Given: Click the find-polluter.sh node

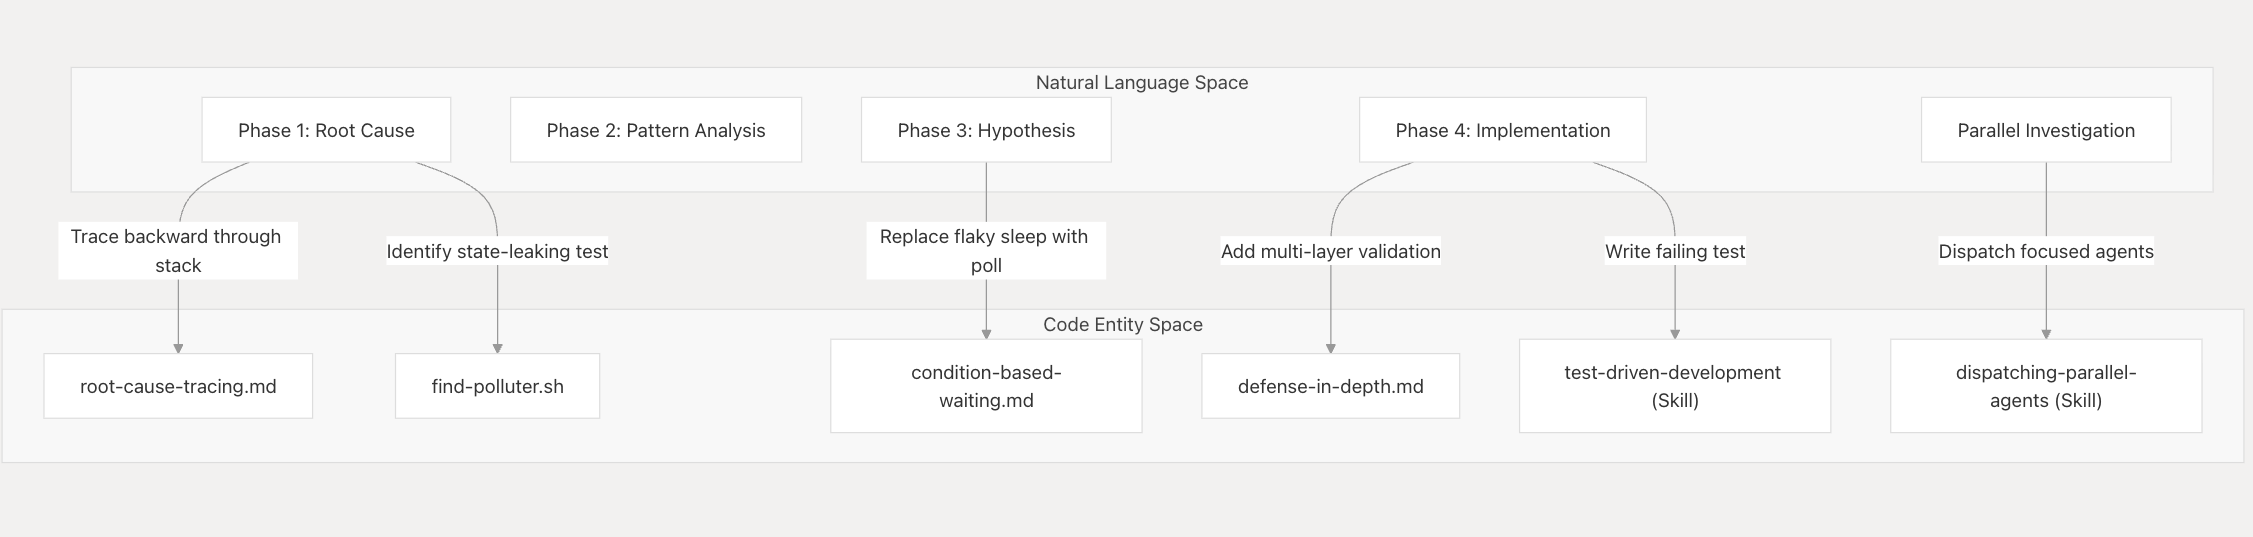Looking at the screenshot, I should pyautogui.click(x=497, y=386).
